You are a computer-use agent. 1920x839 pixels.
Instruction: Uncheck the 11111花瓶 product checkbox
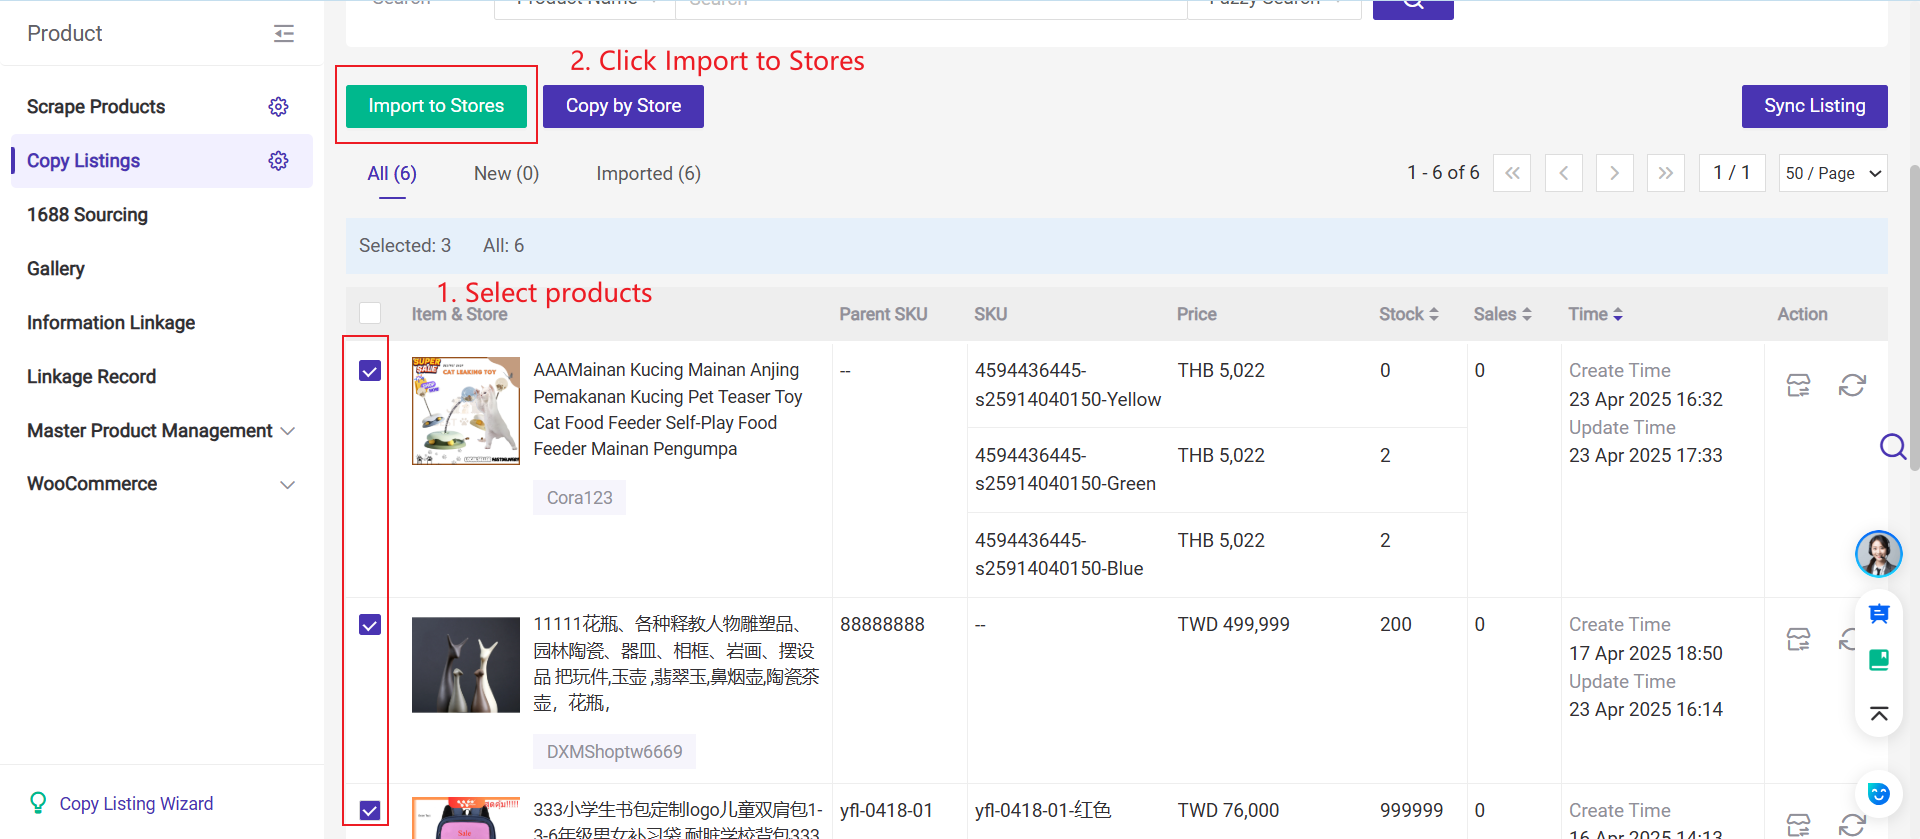tap(370, 625)
